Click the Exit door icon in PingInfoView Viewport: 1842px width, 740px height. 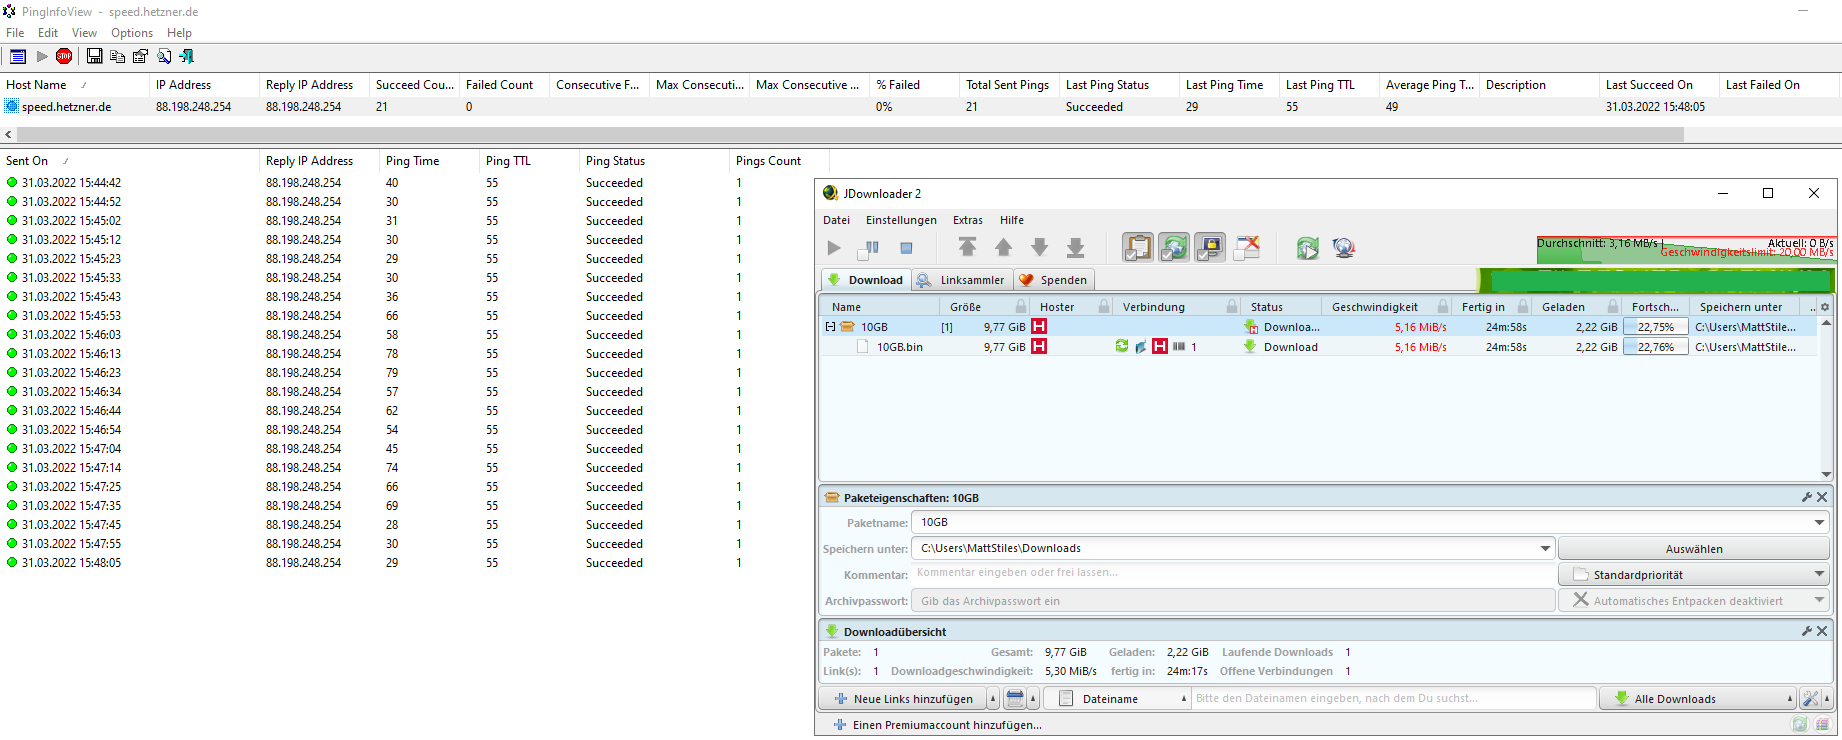coord(186,56)
